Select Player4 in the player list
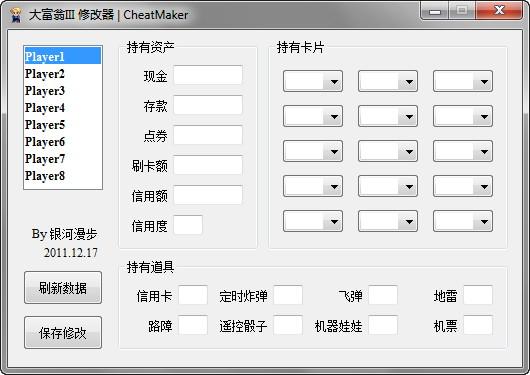 coord(63,108)
